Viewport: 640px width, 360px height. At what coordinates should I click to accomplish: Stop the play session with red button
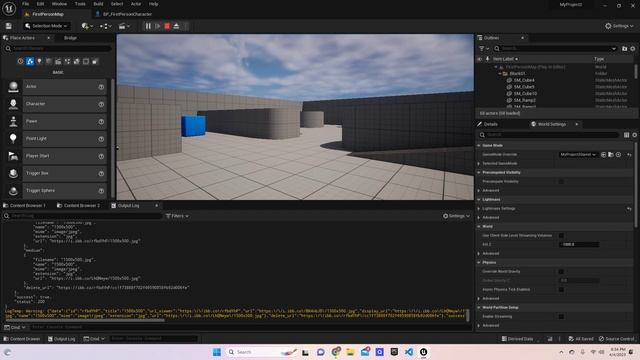167,26
